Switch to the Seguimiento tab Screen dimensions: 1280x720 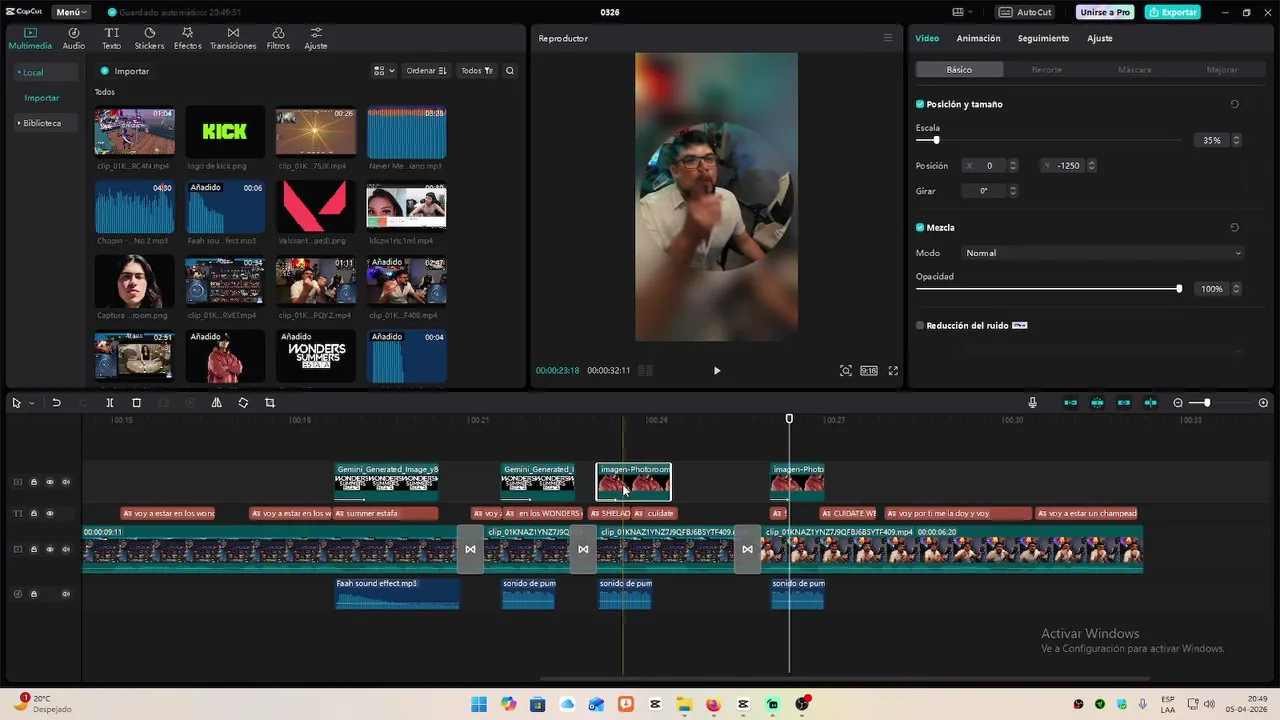coord(1043,38)
